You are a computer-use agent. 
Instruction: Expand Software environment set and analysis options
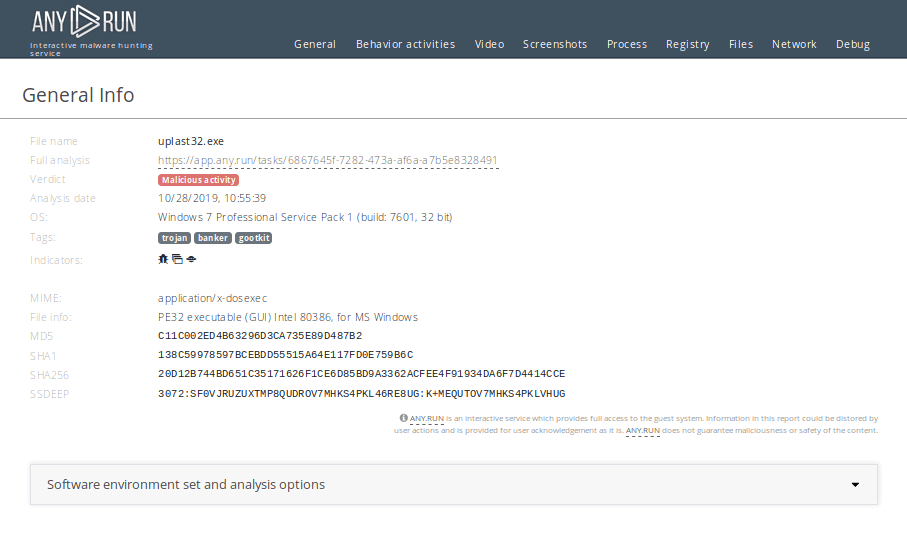click(186, 484)
